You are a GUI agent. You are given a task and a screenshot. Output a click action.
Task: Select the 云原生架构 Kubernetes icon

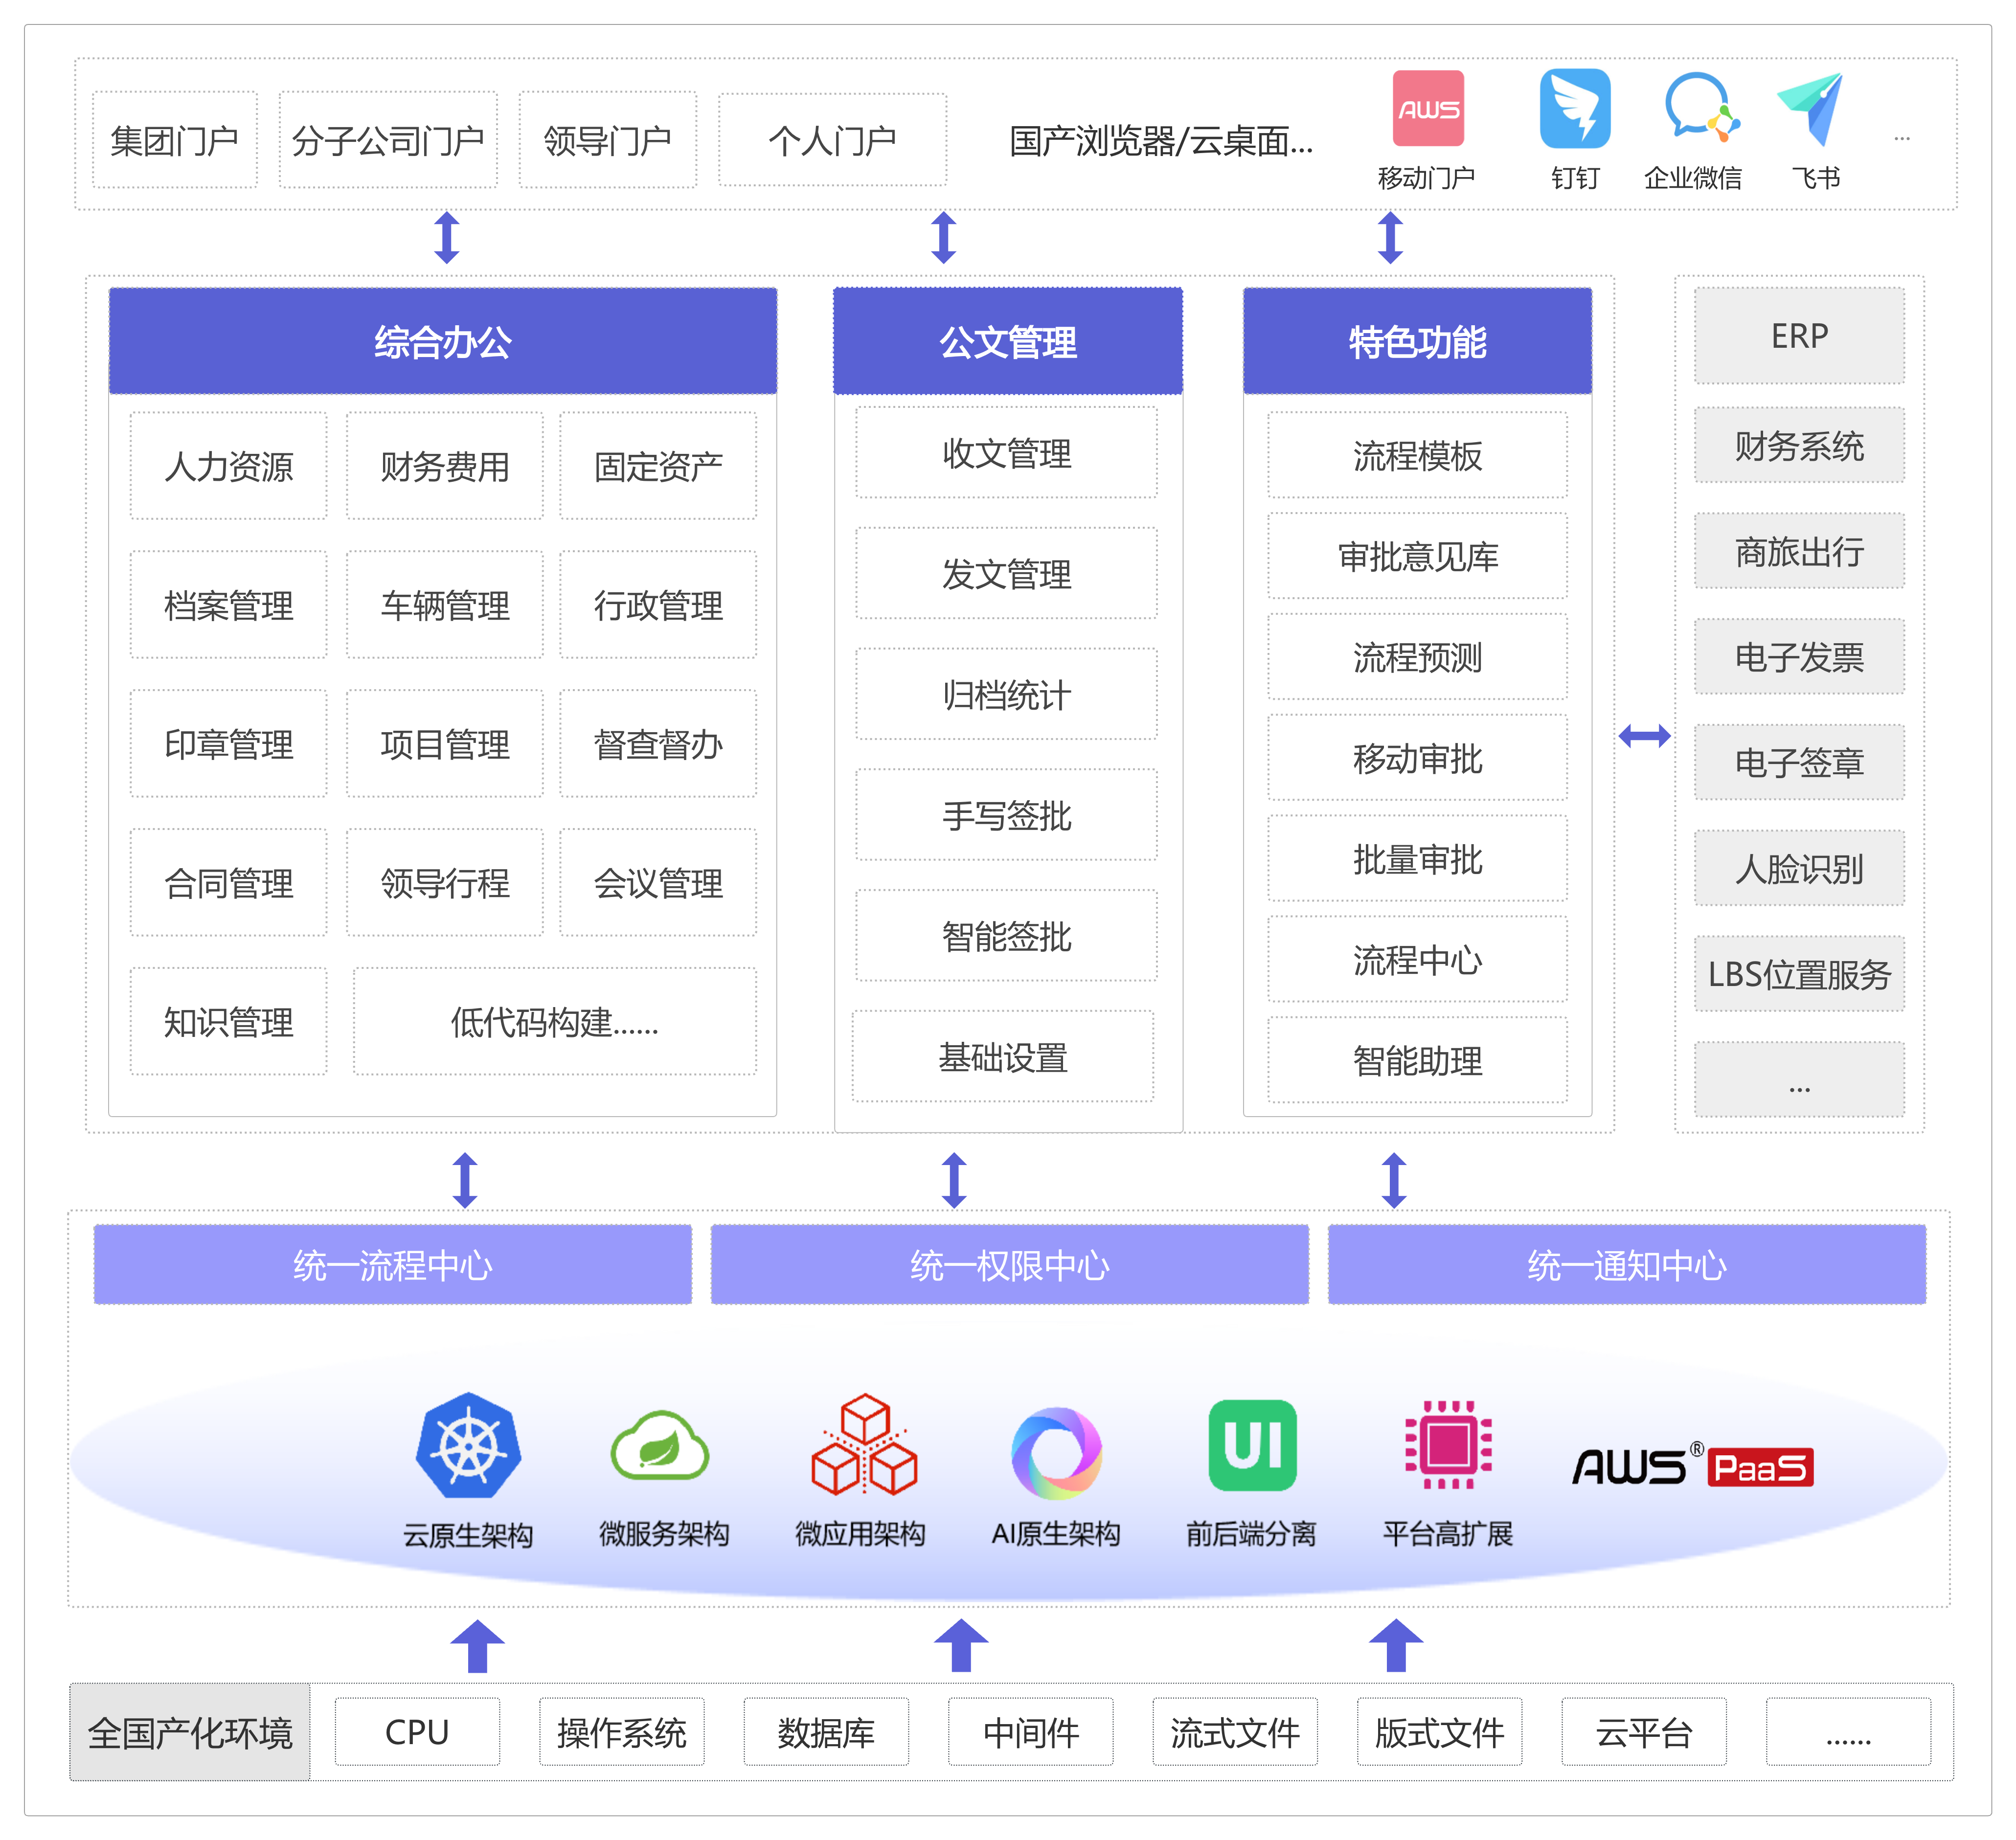pos(468,1445)
